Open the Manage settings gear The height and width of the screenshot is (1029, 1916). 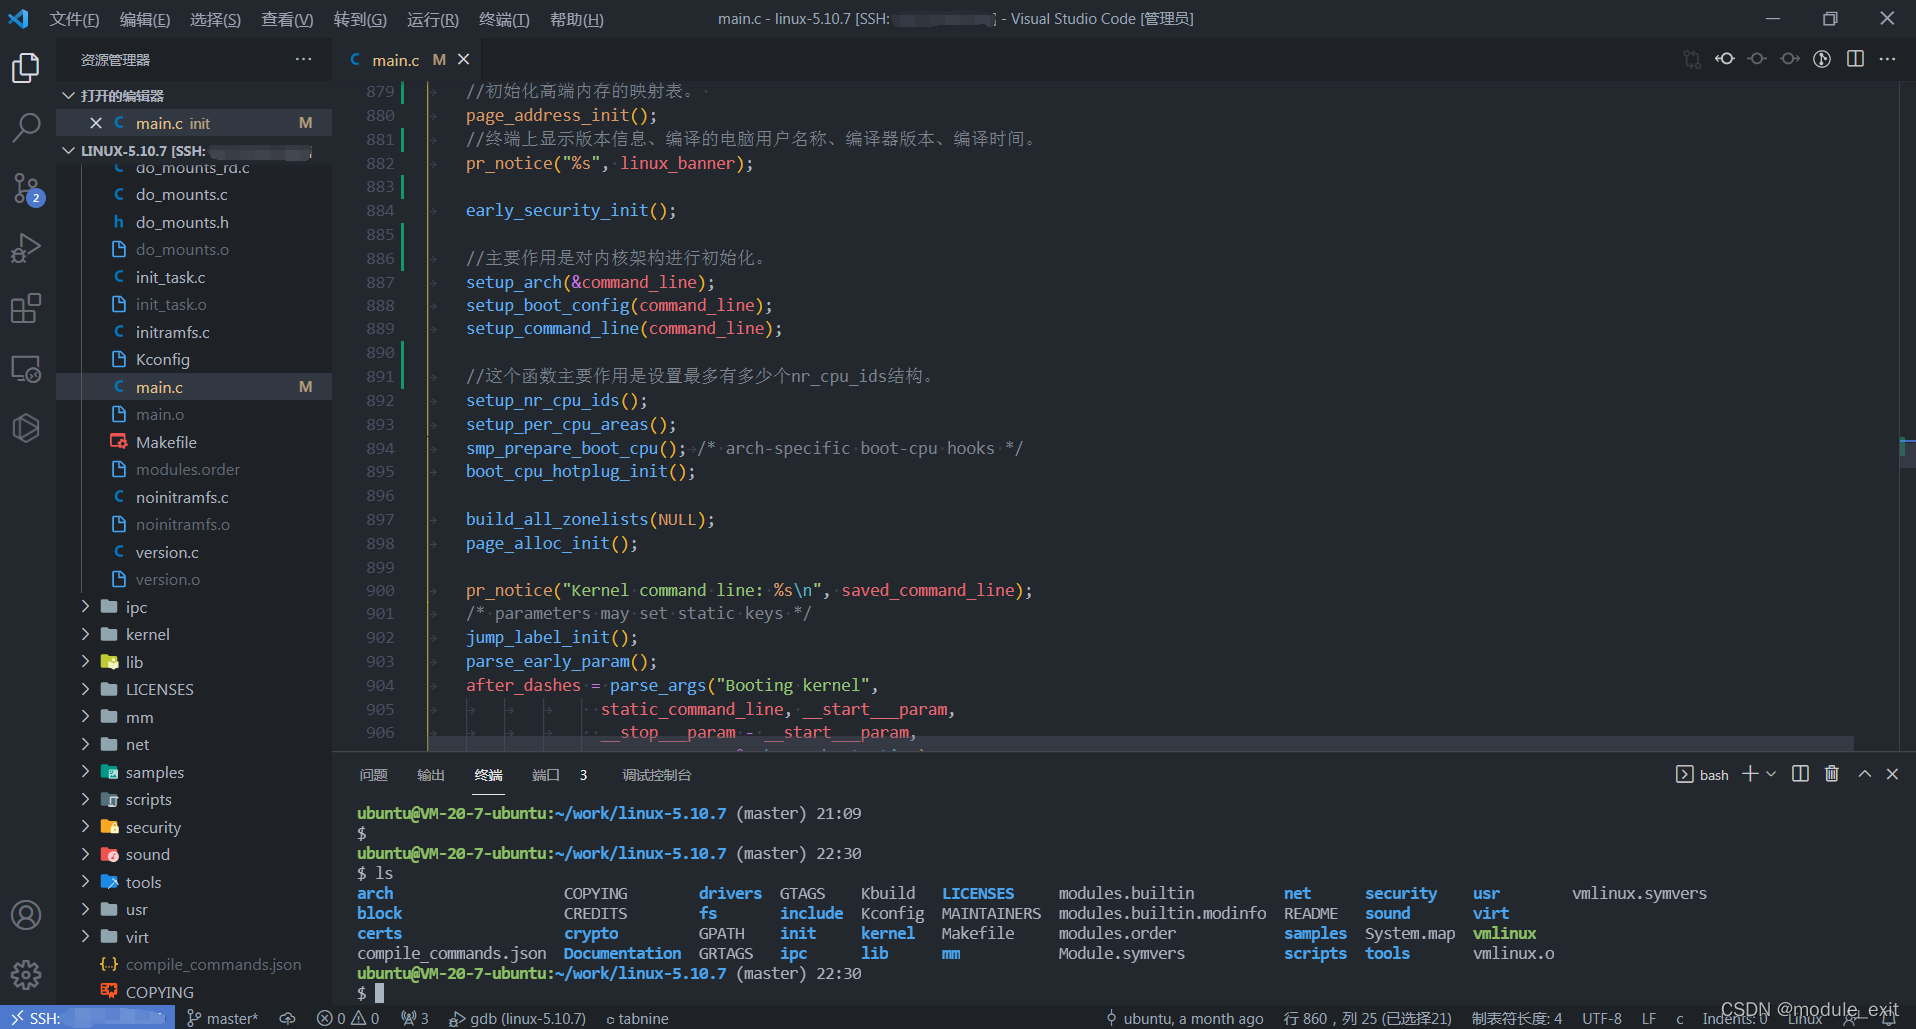26,974
